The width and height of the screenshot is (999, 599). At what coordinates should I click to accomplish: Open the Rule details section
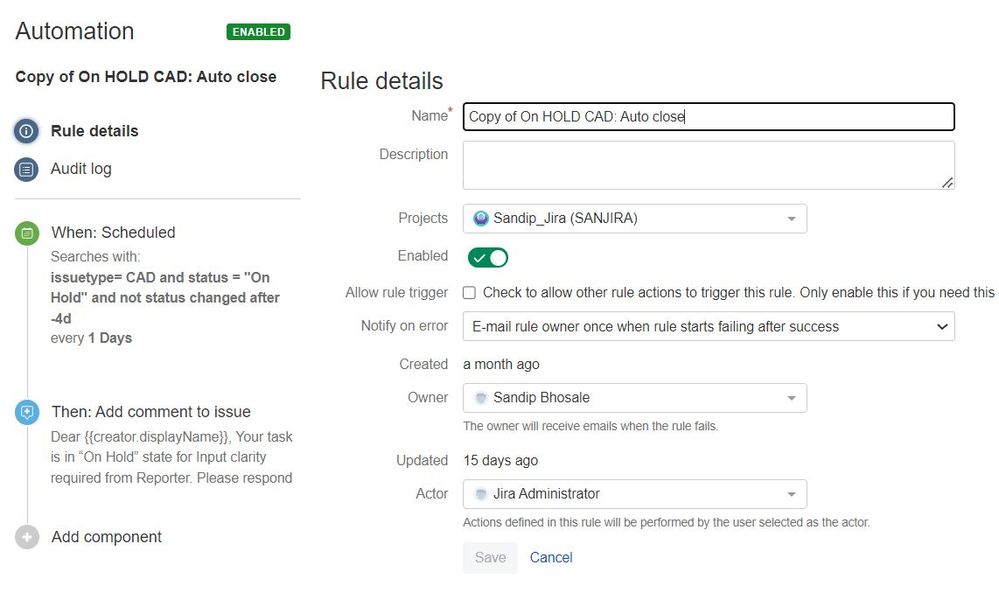(94, 131)
